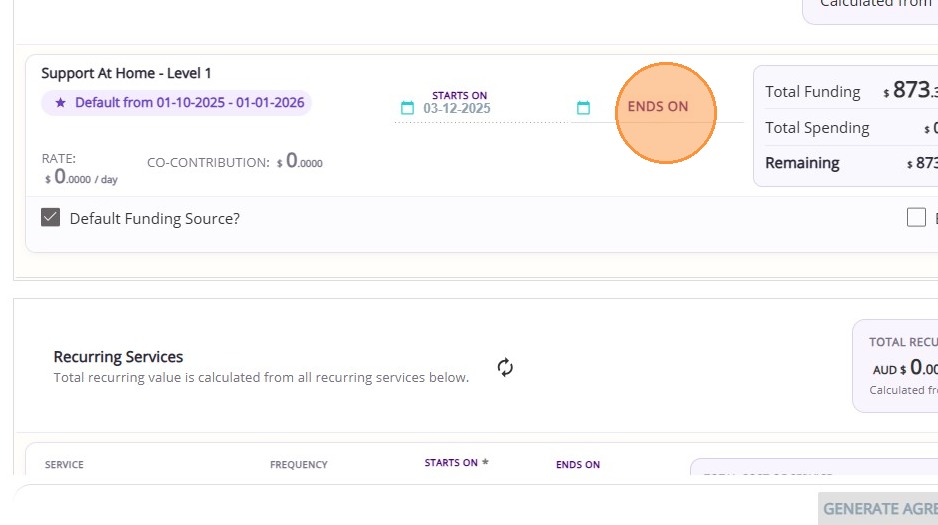This screenshot has width=938, height=525.
Task: Click the star icon in Default badge
Action: pos(59,103)
